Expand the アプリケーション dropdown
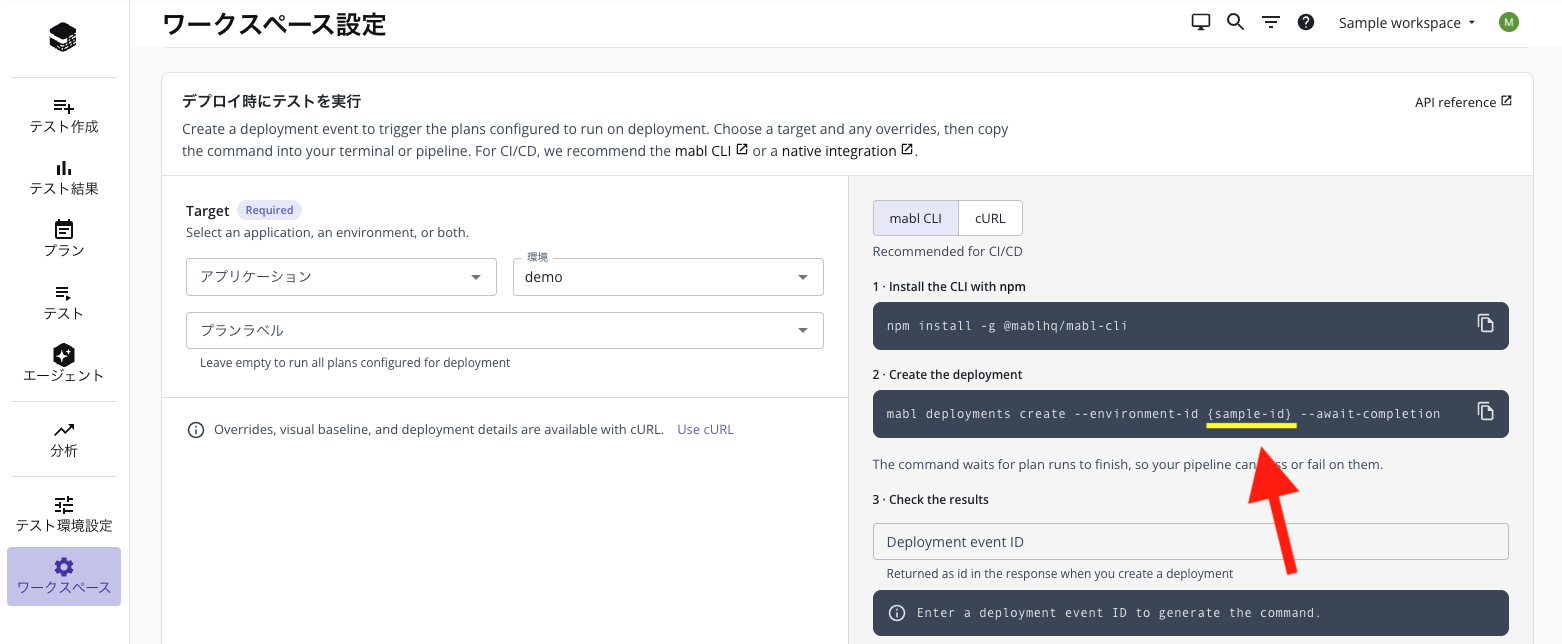1562x644 pixels. 341,277
